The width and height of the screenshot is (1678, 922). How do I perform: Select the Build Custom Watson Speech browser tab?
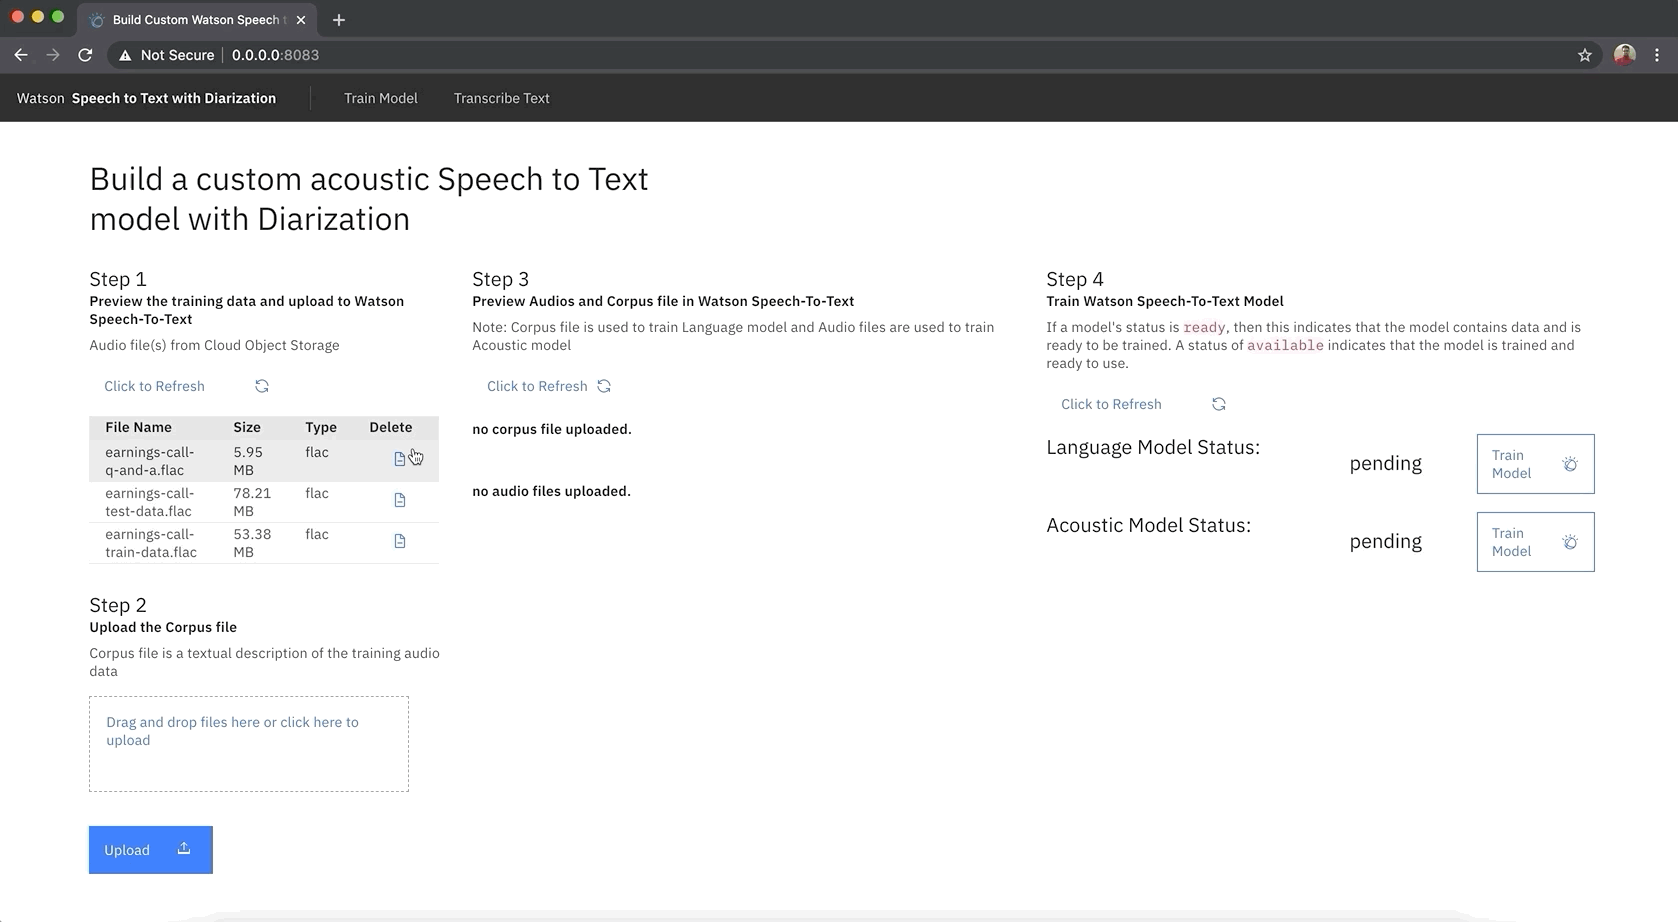tap(195, 20)
